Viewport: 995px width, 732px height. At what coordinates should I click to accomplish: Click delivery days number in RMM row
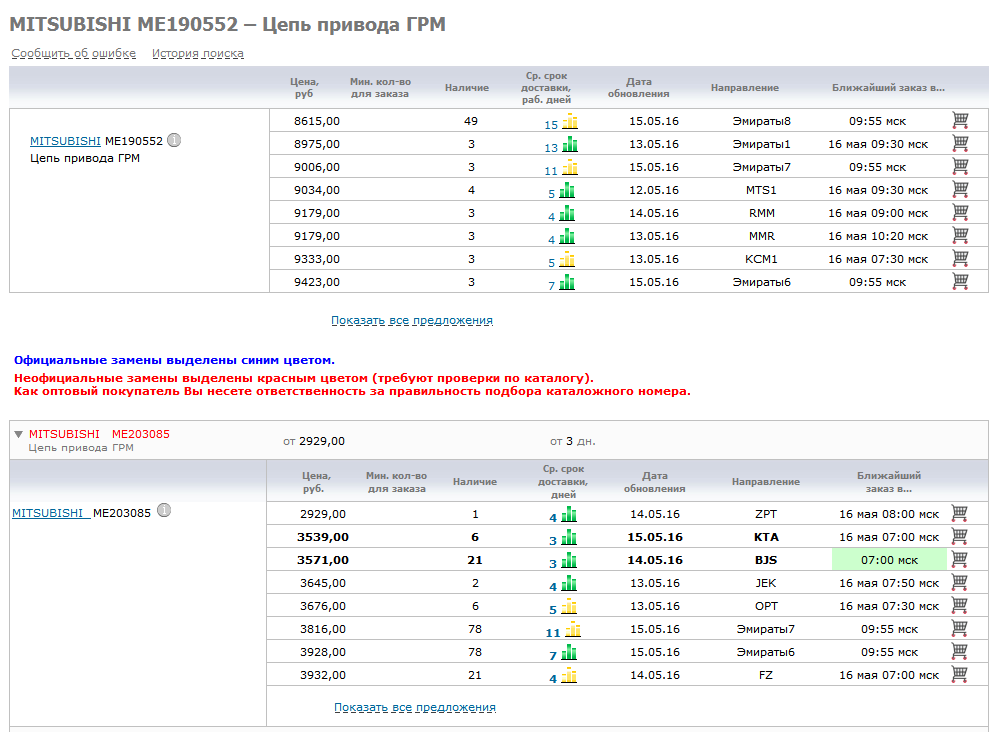point(551,215)
